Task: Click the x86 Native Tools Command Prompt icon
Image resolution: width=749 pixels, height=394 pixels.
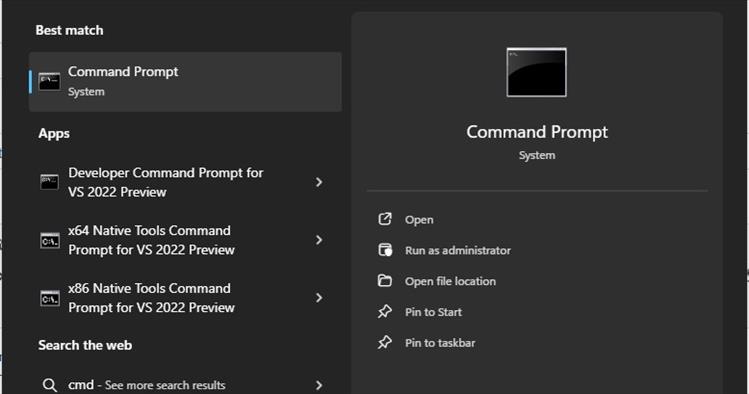Action: [50, 298]
